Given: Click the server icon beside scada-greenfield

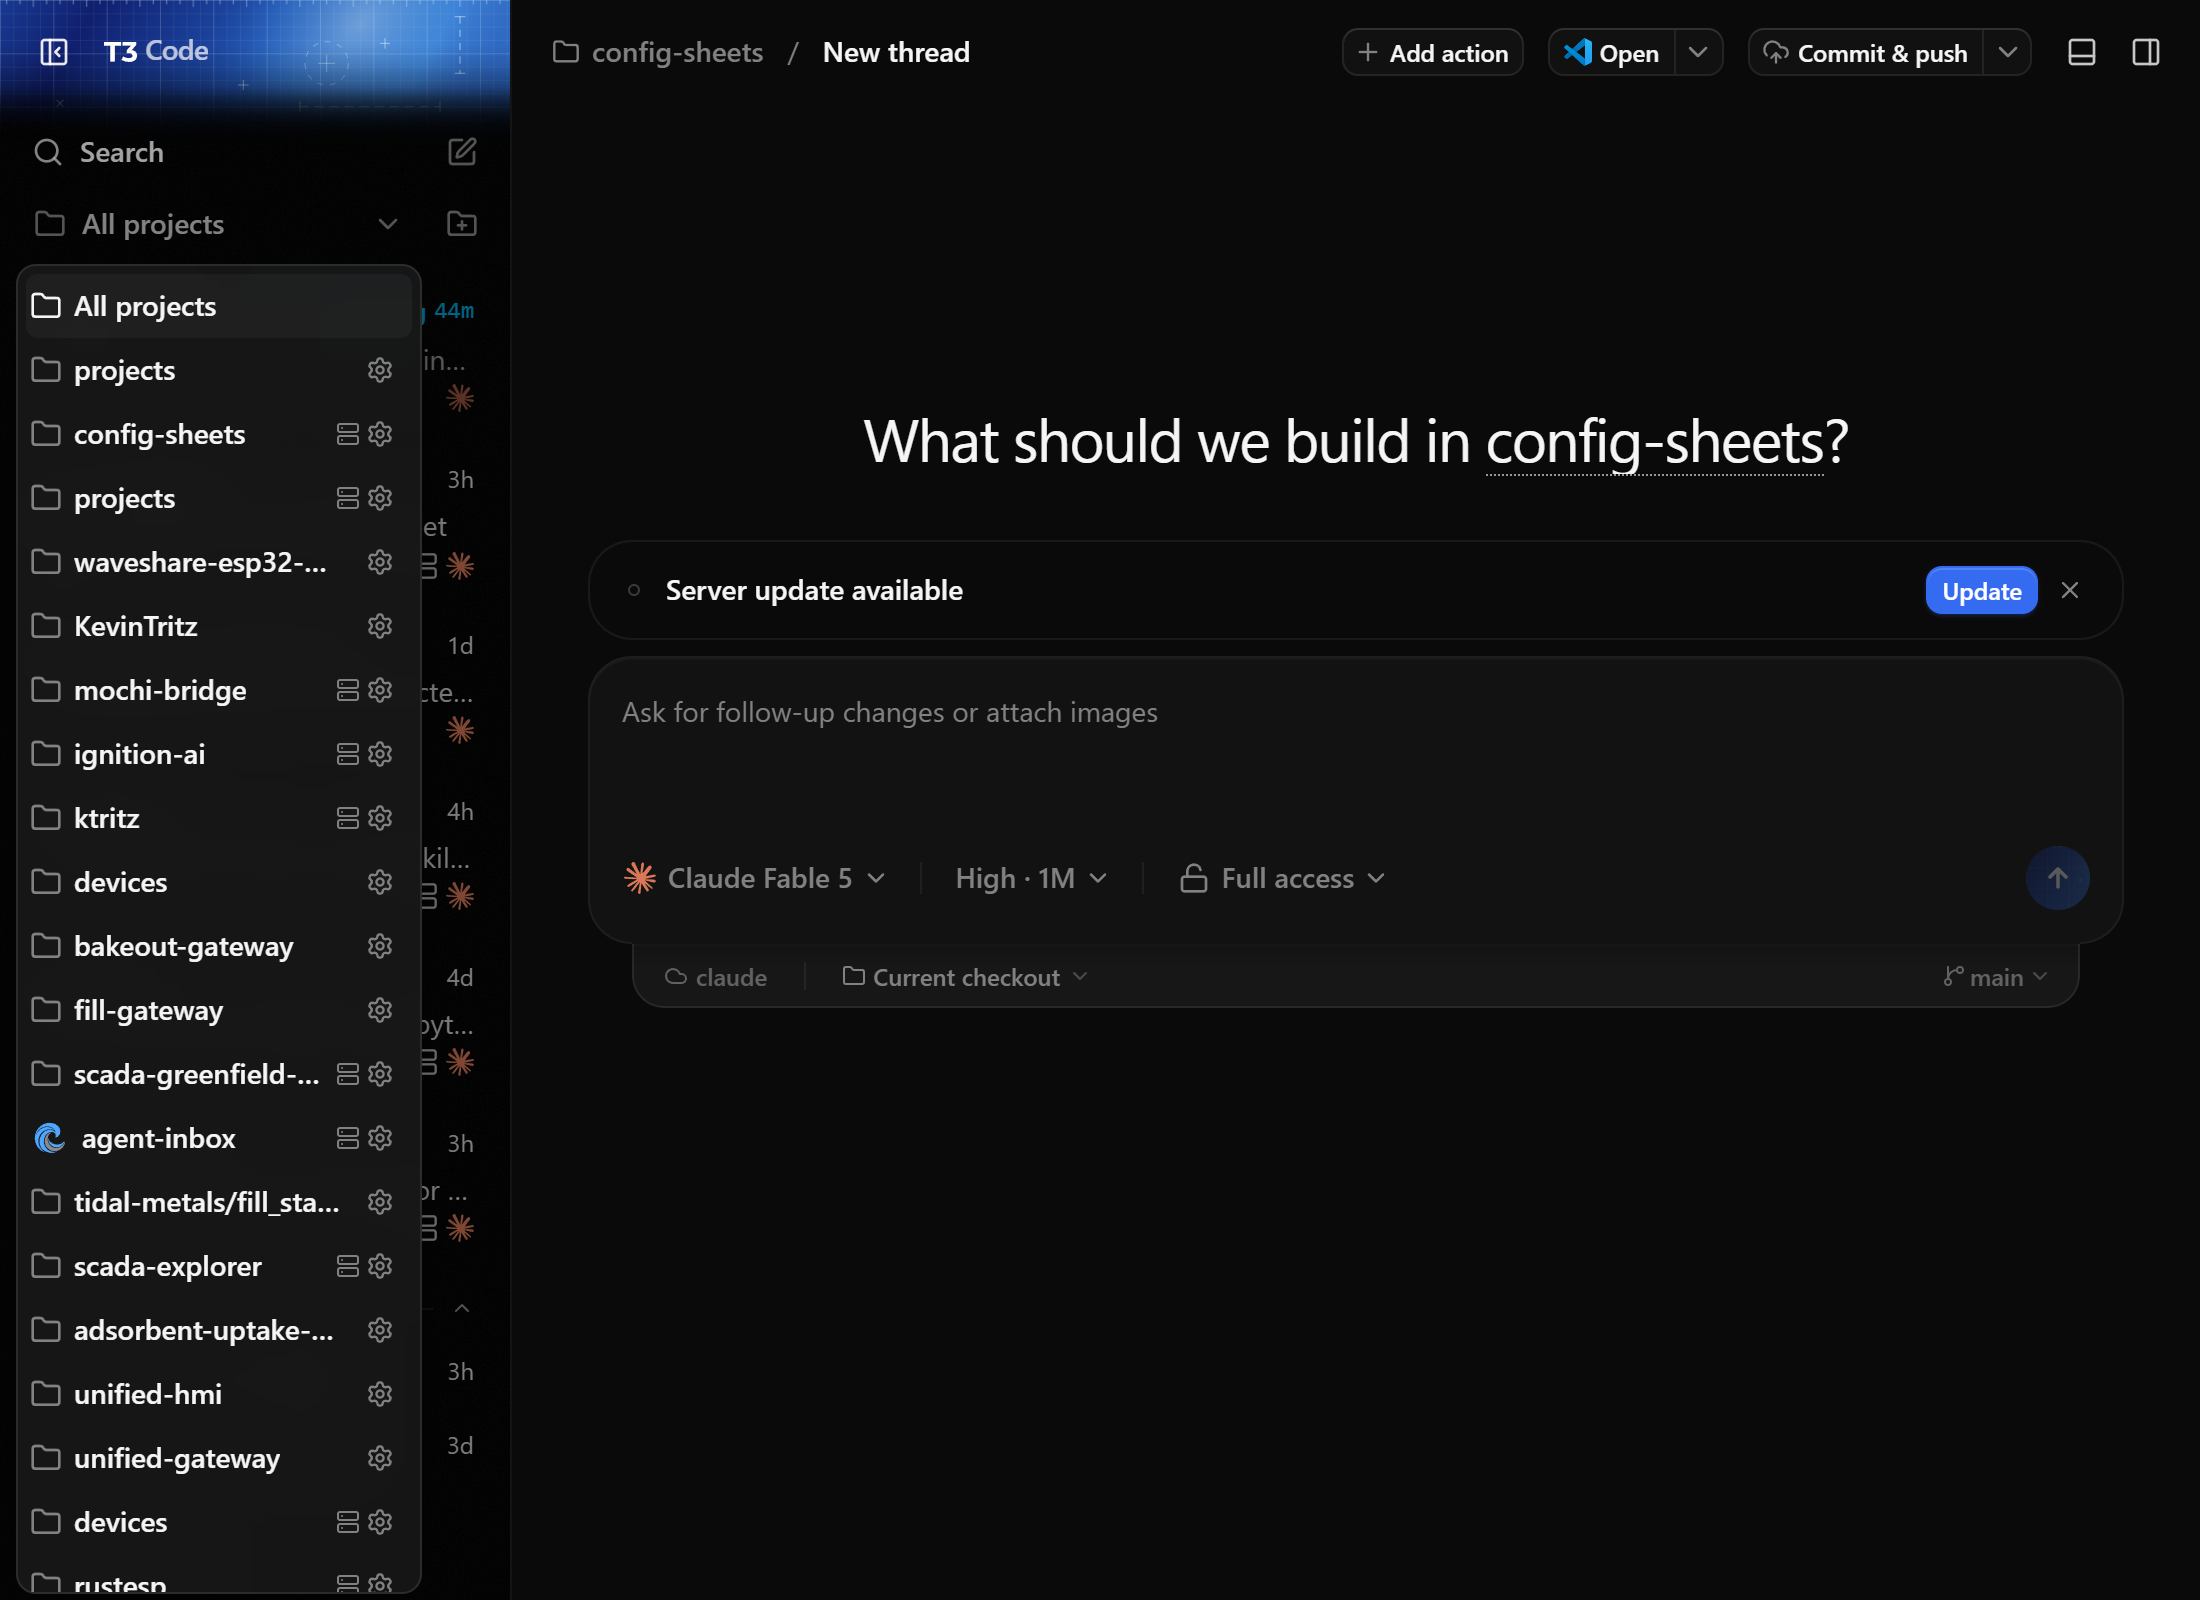Looking at the screenshot, I should [x=348, y=1074].
